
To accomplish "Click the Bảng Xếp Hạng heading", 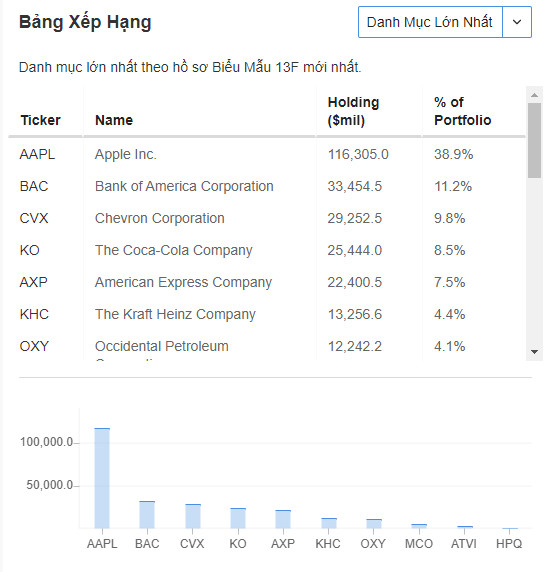I will [85, 23].
